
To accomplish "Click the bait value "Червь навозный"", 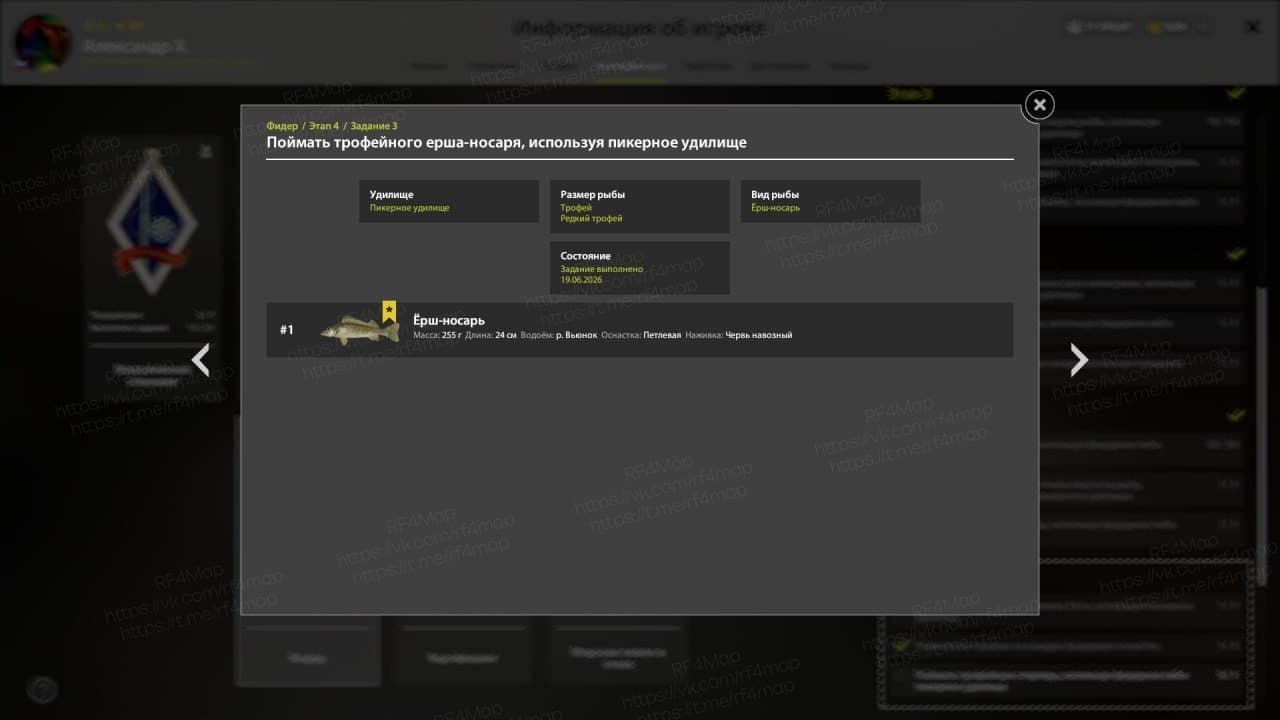I will tap(759, 335).
